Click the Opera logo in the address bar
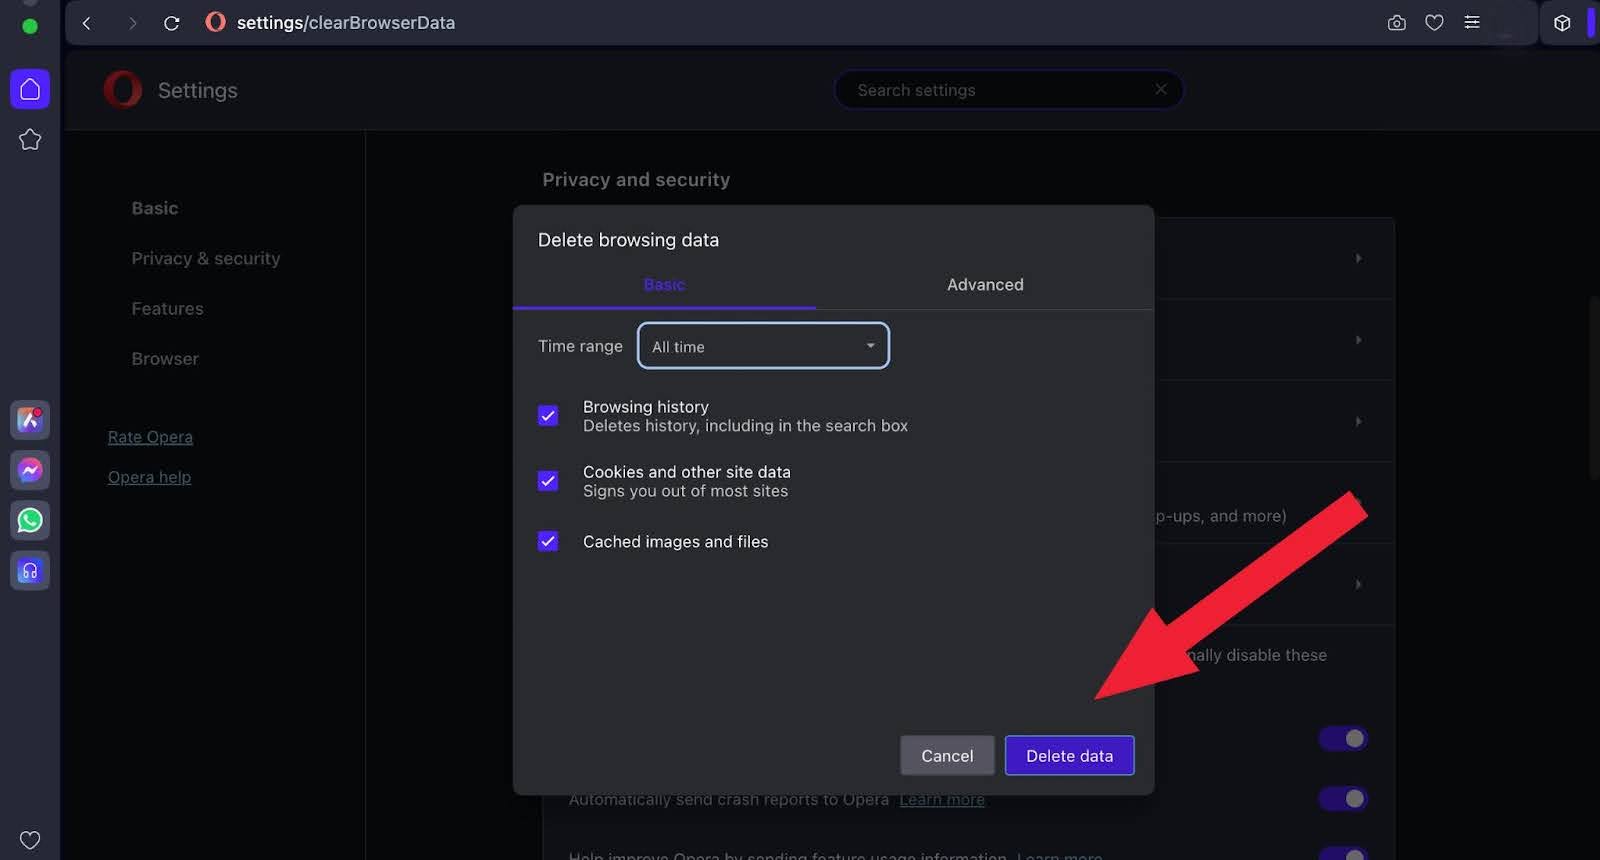 215,22
